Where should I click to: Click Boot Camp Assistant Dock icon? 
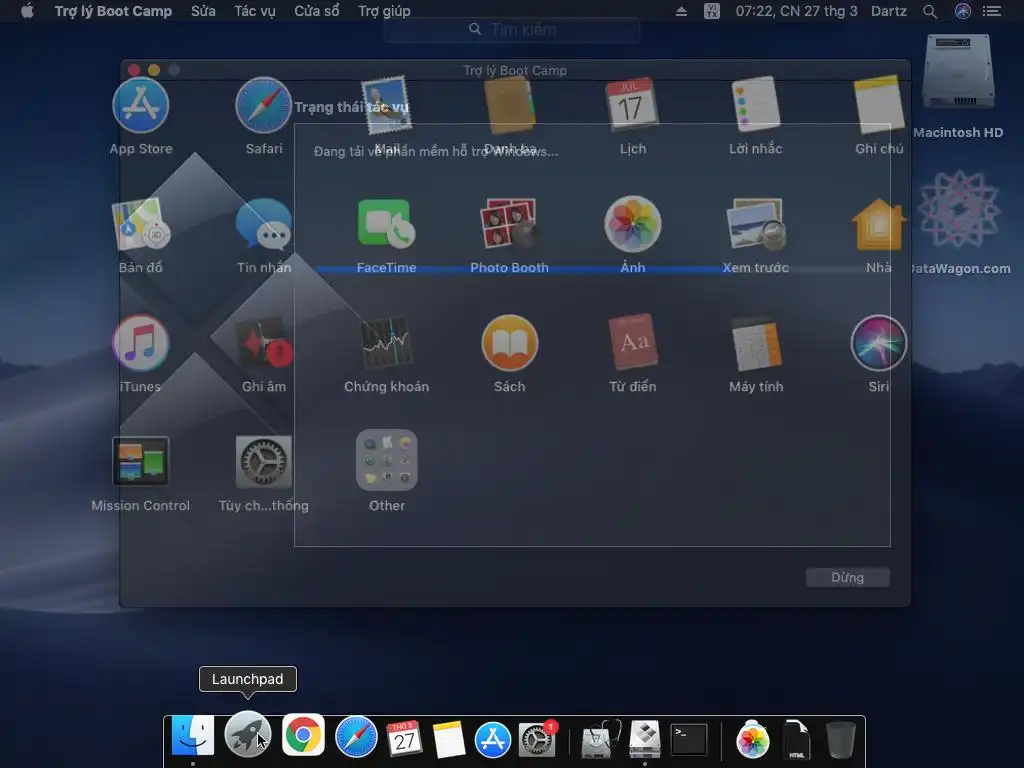(x=645, y=739)
